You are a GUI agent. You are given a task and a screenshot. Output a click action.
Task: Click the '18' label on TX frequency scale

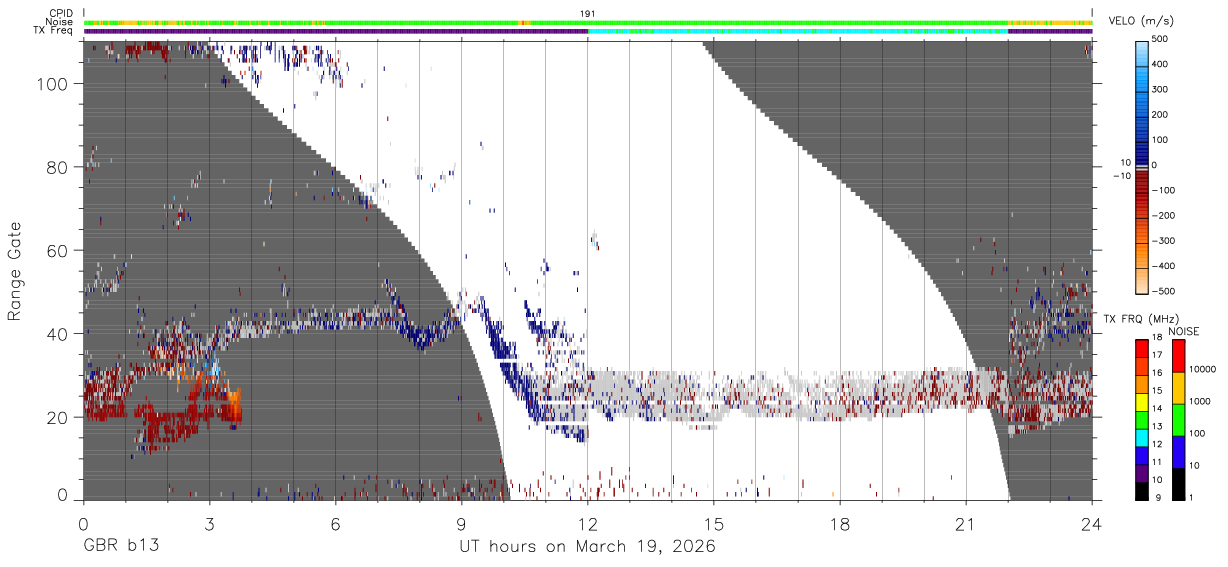pyautogui.click(x=1159, y=340)
